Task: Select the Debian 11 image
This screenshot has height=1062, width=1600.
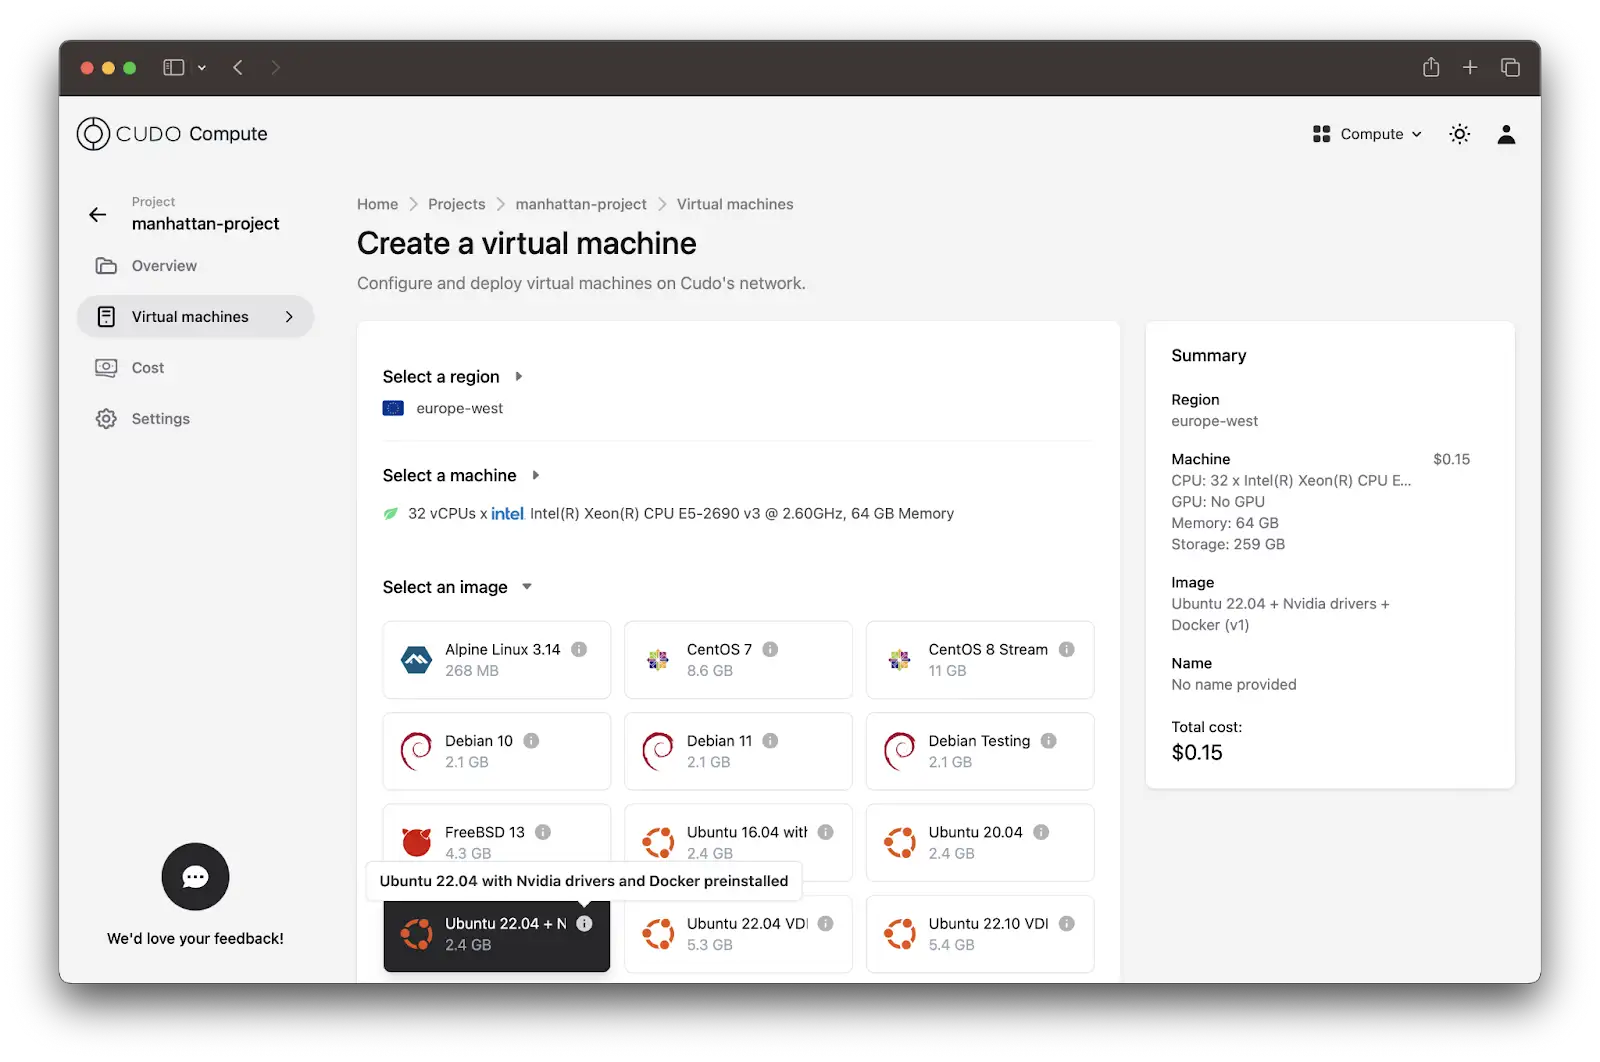Action: pyautogui.click(x=738, y=751)
